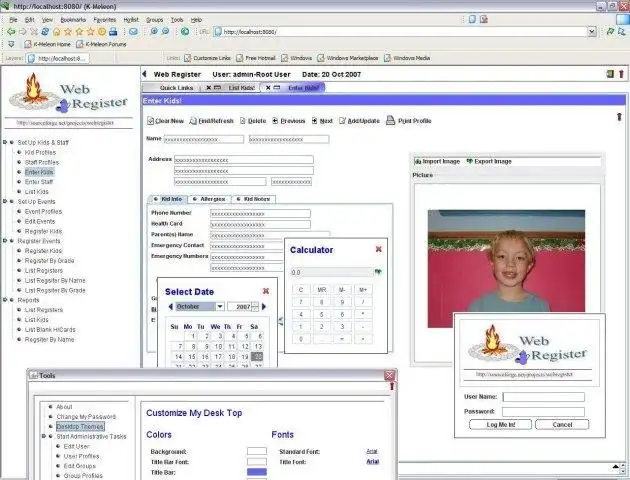Click the year stepper next to 2007

(255, 306)
